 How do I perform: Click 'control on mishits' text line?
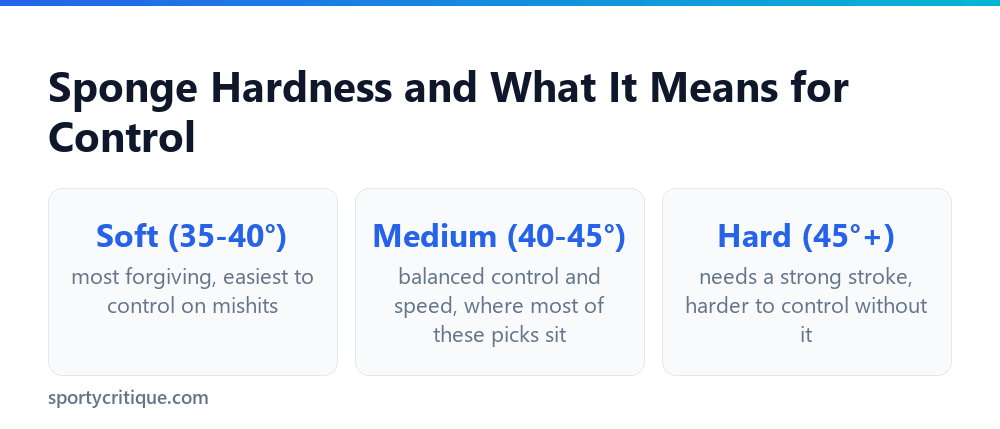click(193, 306)
